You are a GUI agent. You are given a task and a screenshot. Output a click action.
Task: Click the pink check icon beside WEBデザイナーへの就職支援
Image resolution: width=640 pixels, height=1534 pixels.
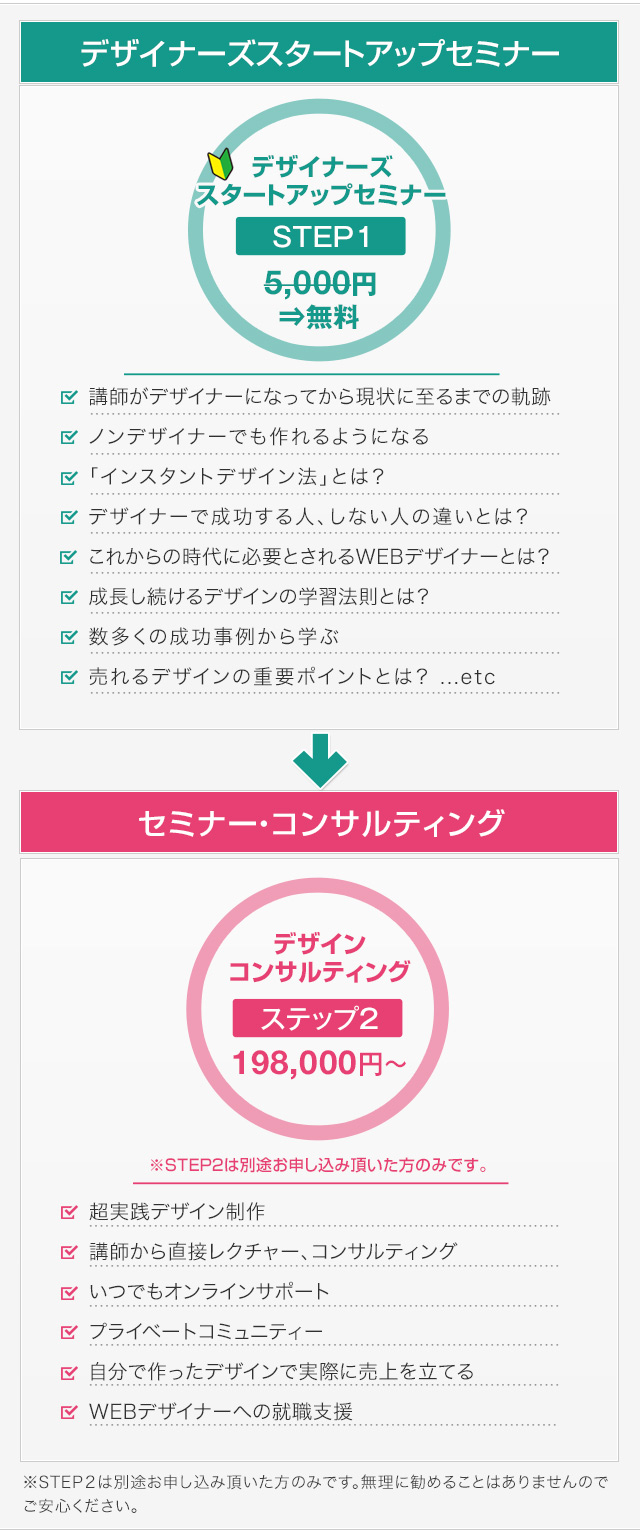69,1412
